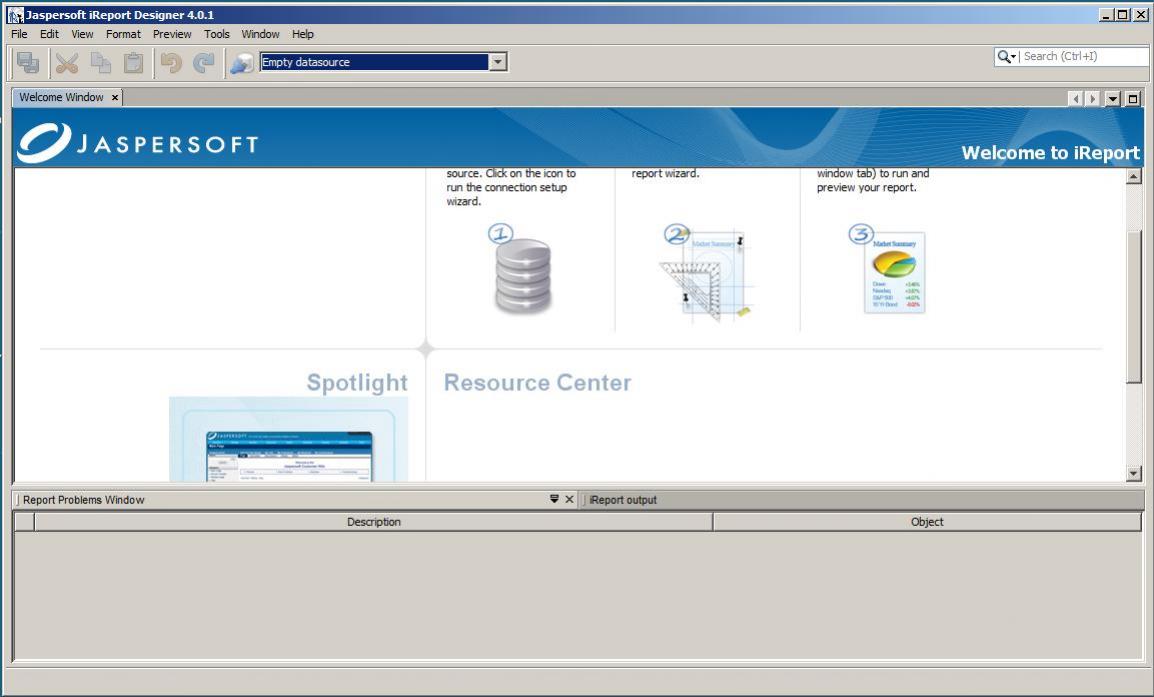
Task: Expand the Empty datasource dropdown arrow
Action: point(498,62)
